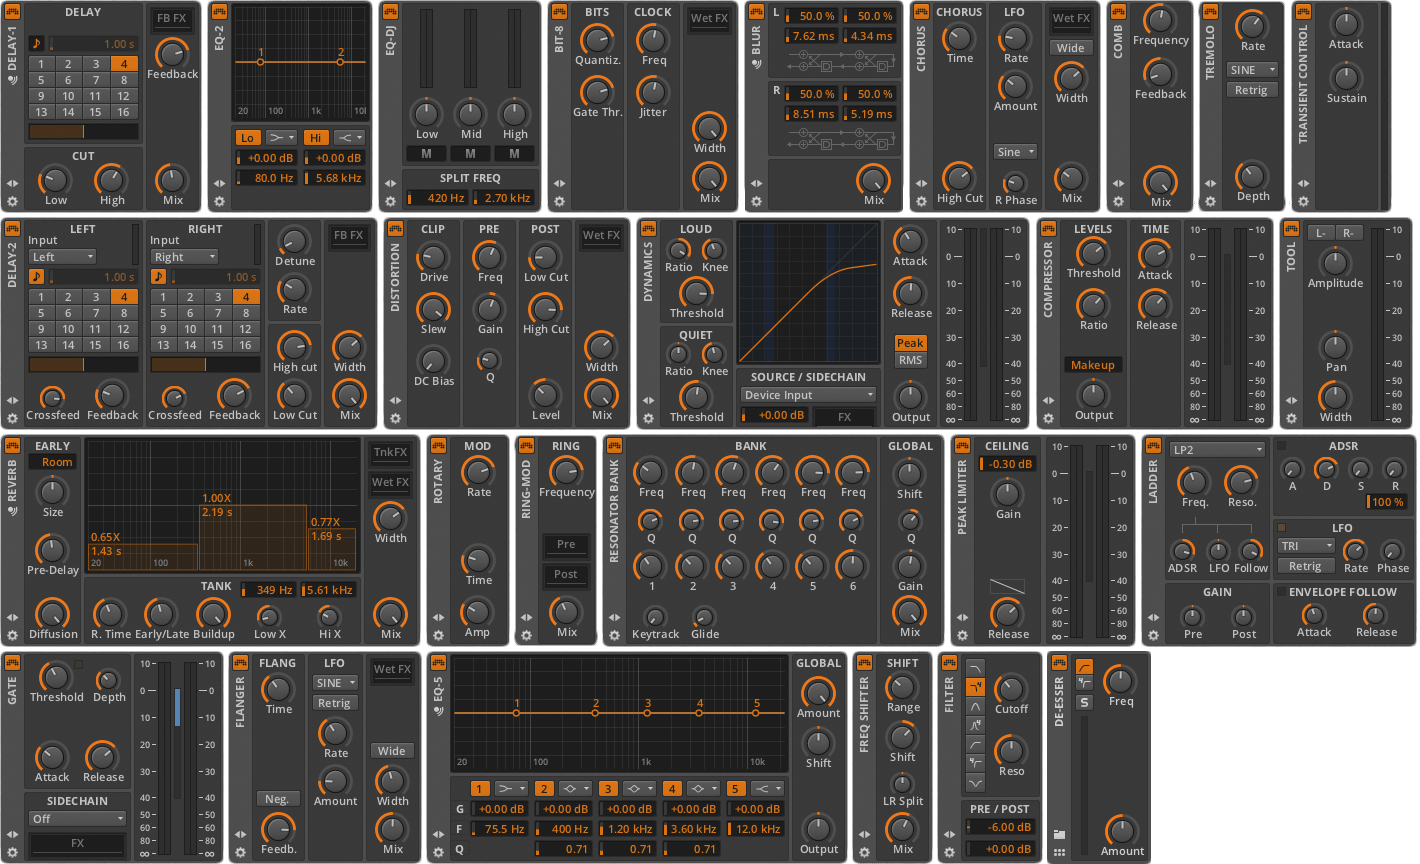Open the Hi band filter type dropdown in EQ-2

349,138
